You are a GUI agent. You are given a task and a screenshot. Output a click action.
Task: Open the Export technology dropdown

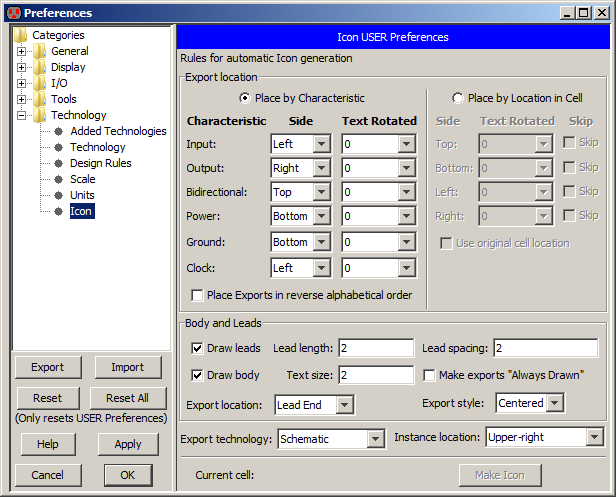pyautogui.click(x=375, y=438)
